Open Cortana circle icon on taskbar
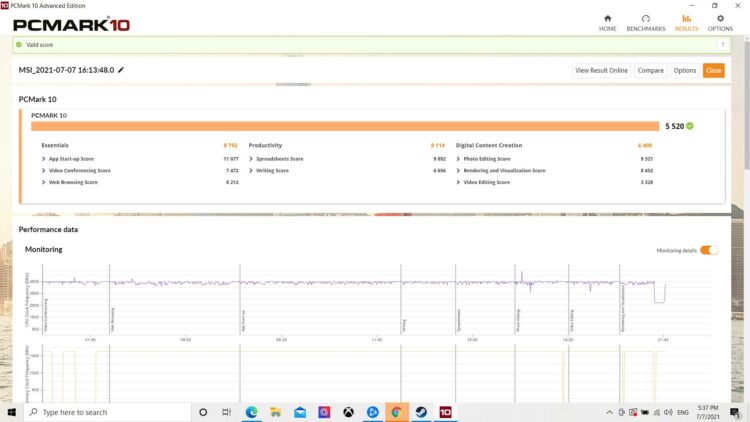The height and width of the screenshot is (422, 750). pyautogui.click(x=203, y=412)
